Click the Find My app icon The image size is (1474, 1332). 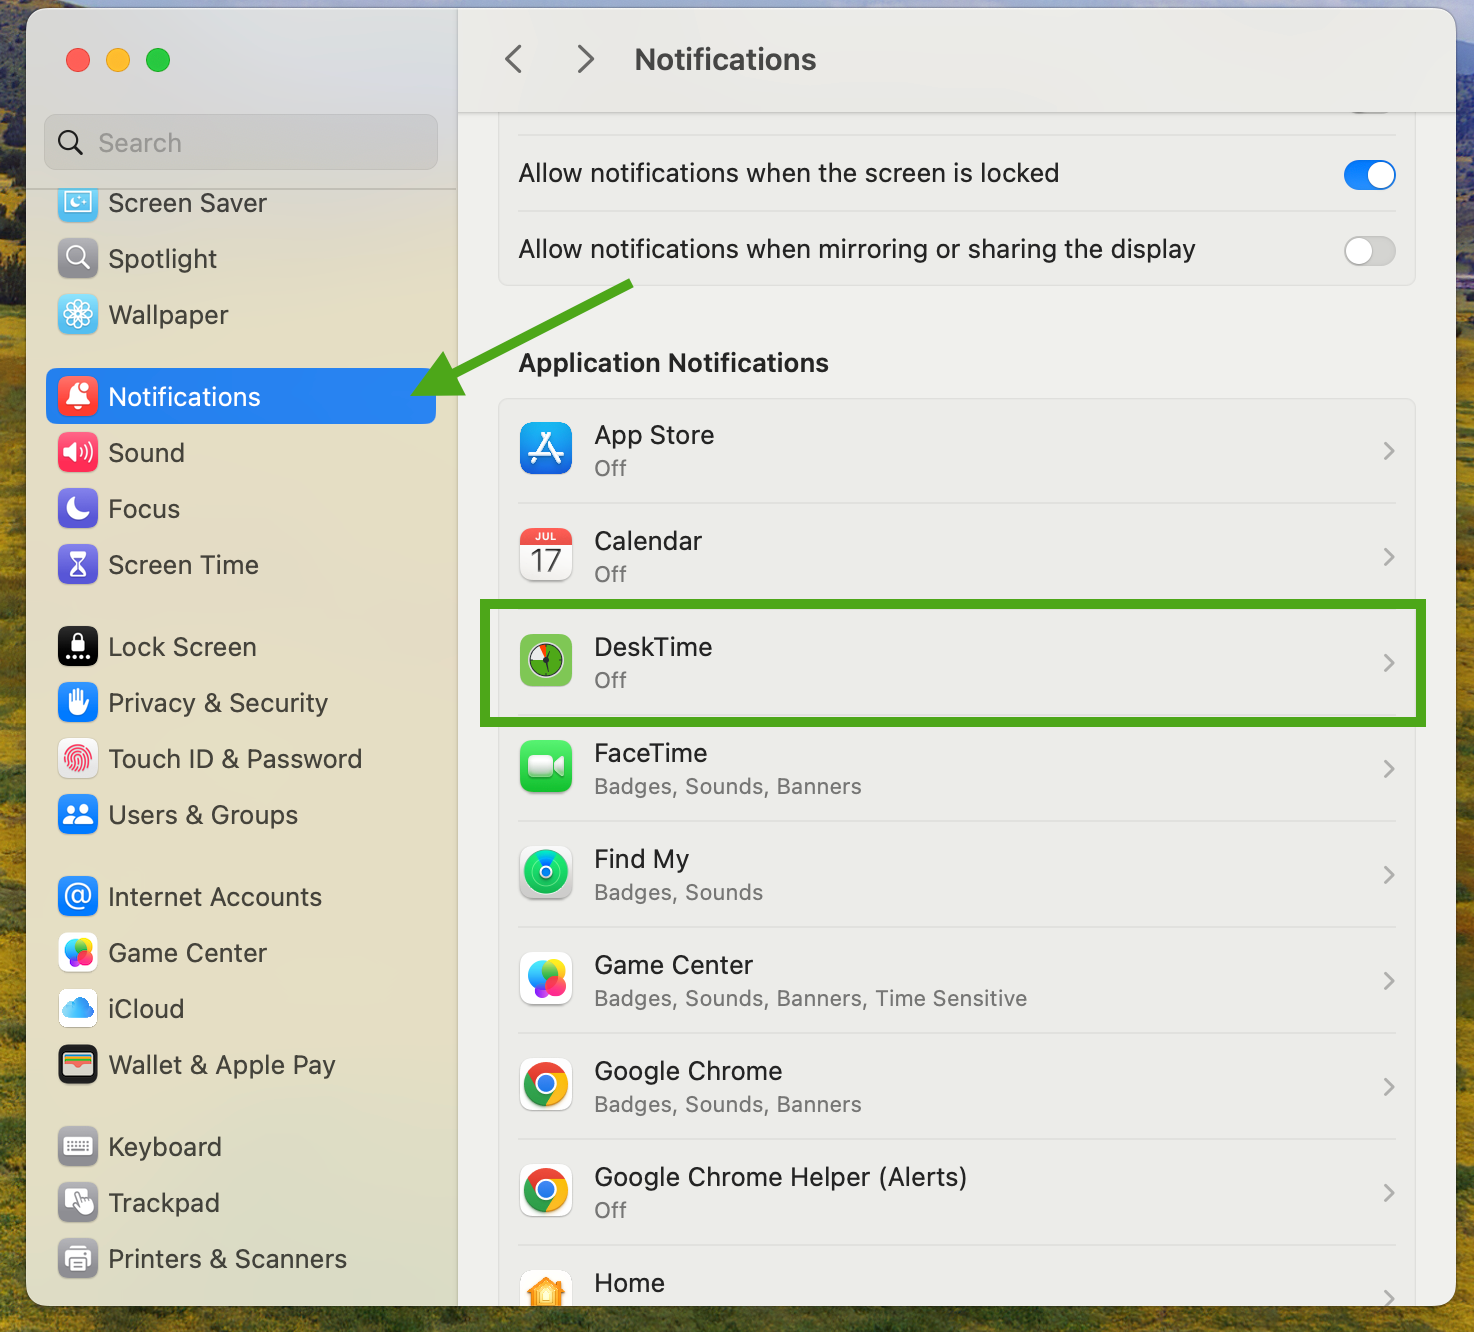pyautogui.click(x=546, y=873)
